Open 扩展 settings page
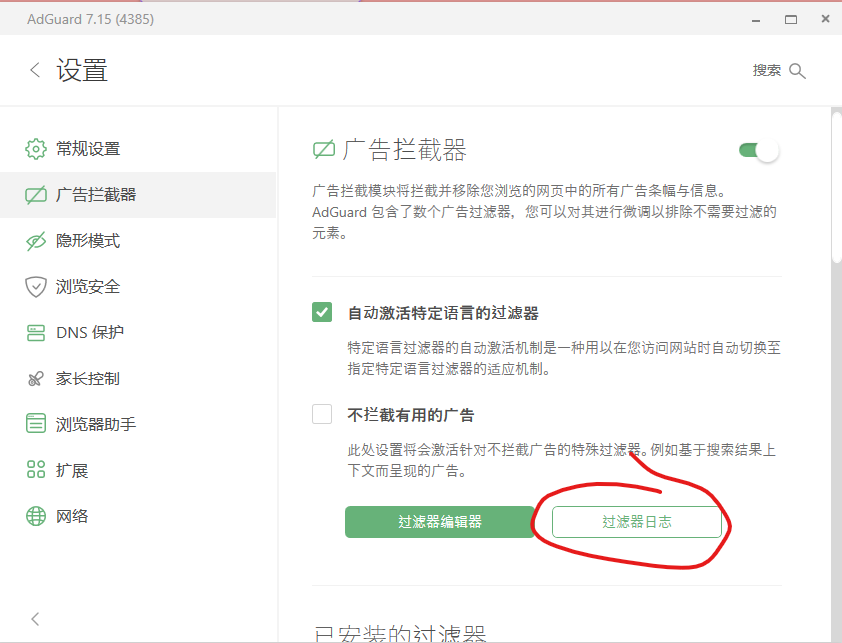Image resolution: width=842 pixels, height=643 pixels. point(138,471)
